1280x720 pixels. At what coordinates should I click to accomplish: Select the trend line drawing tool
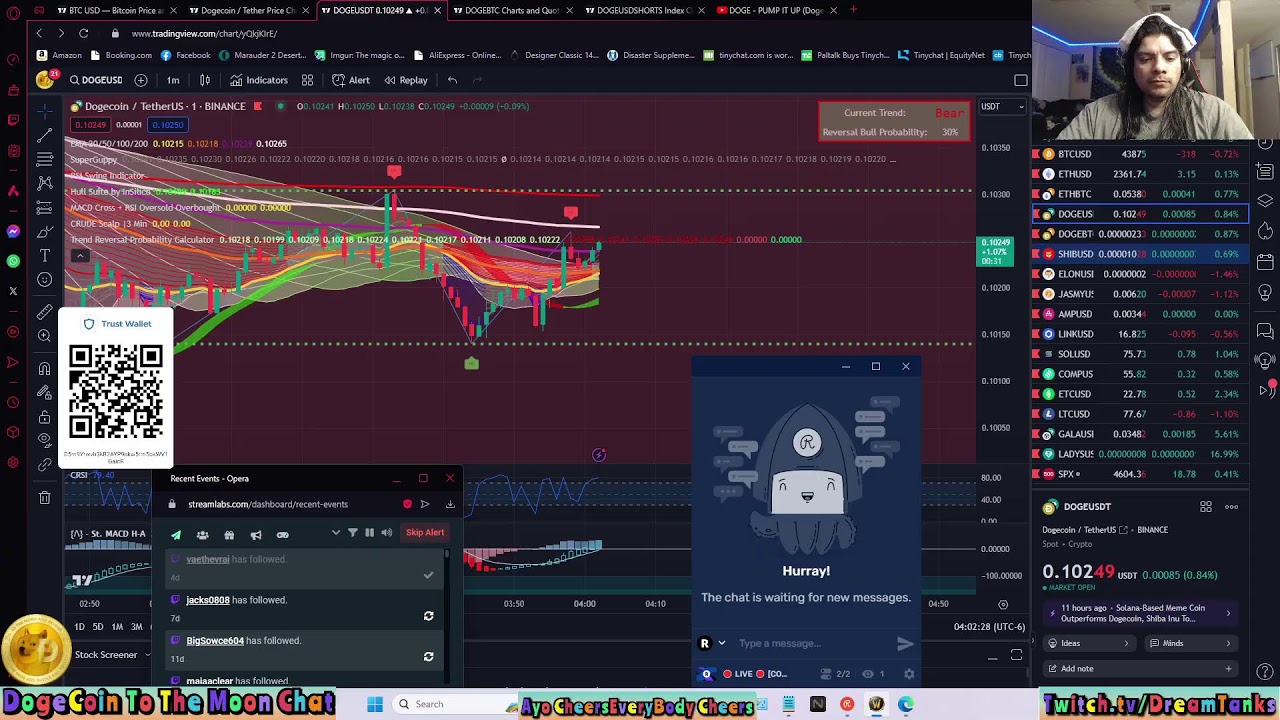pos(44,134)
